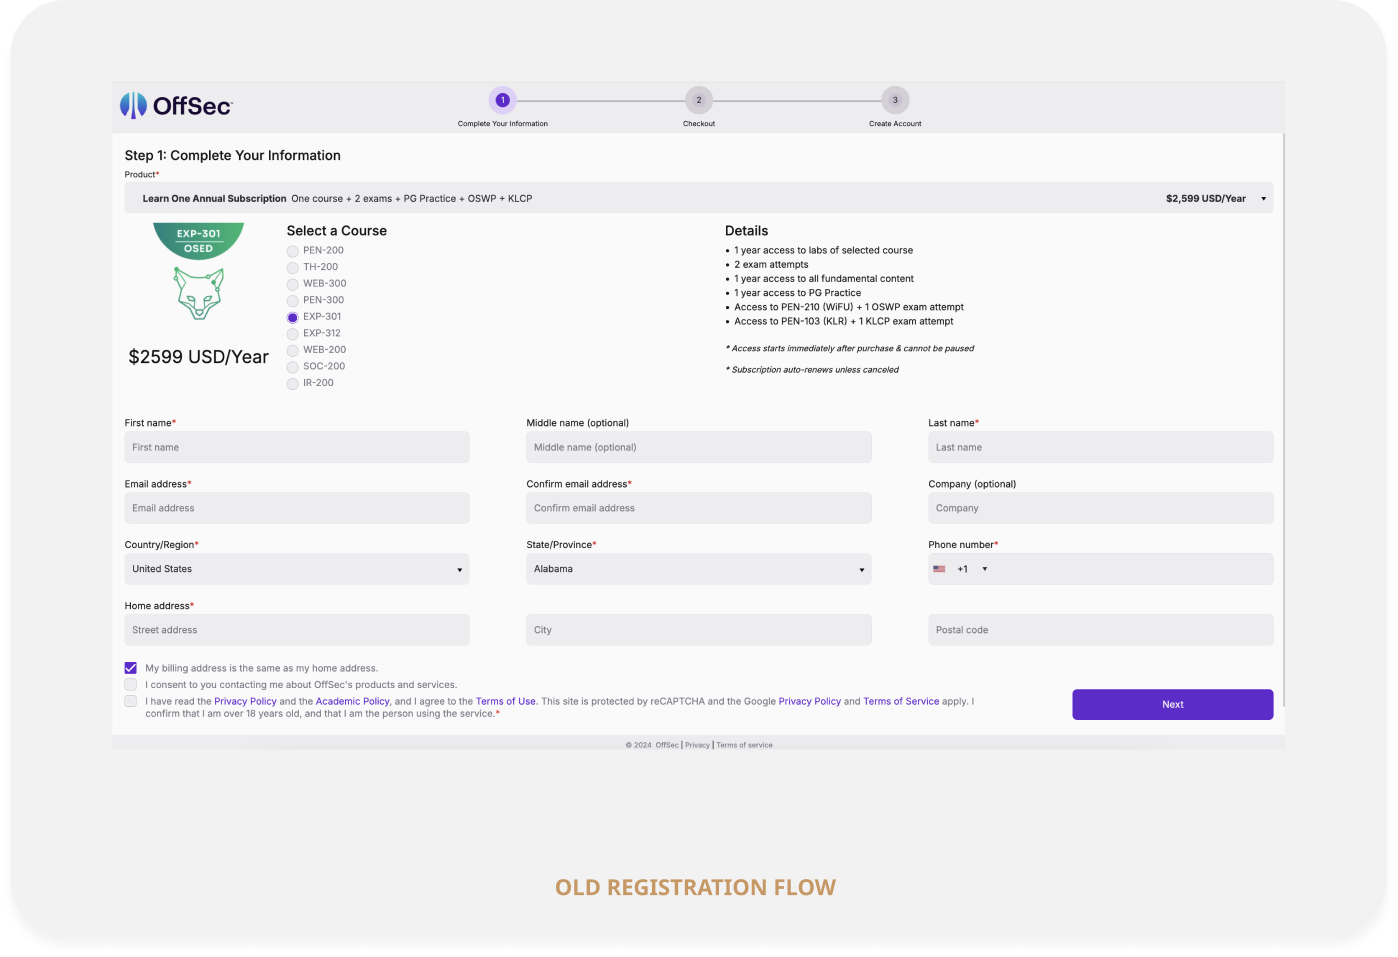Go to step 3 Create Account marker
This screenshot has width=1398, height=957.
(895, 100)
